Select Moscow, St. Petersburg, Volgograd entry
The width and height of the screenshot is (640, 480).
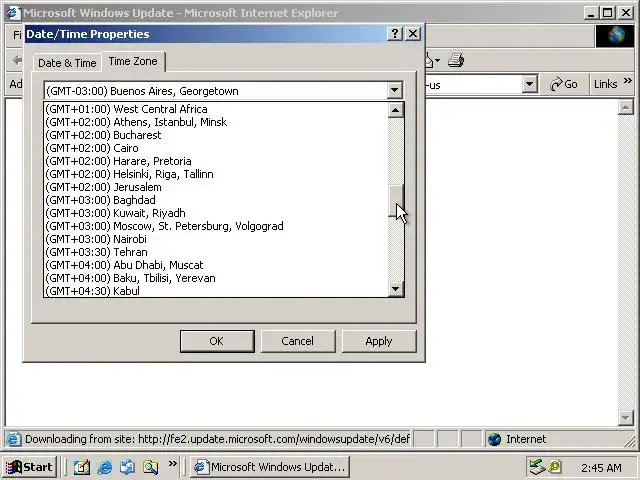click(216, 226)
